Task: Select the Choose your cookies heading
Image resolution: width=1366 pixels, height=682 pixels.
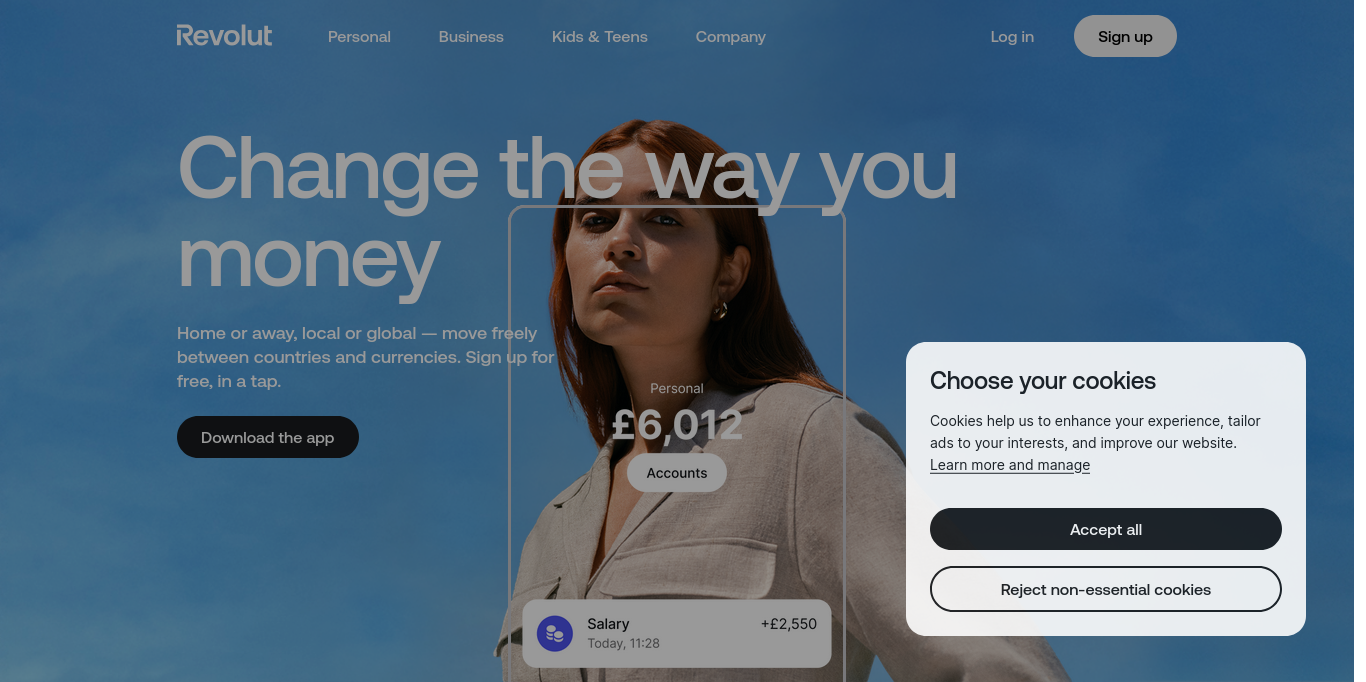Action: [1043, 381]
